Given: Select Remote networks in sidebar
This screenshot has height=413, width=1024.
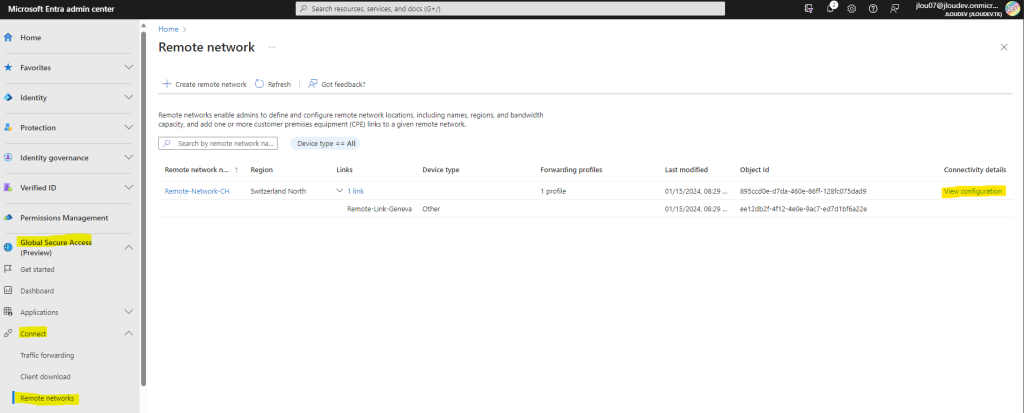Looking at the screenshot, I should (x=47, y=398).
